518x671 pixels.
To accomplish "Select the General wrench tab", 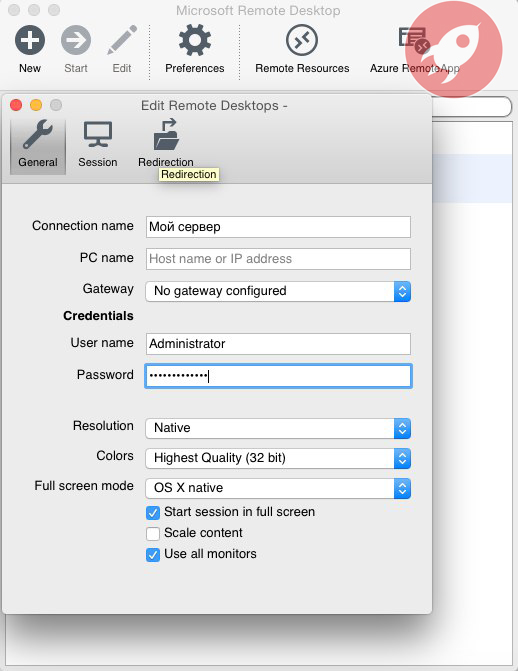I will pos(38,144).
